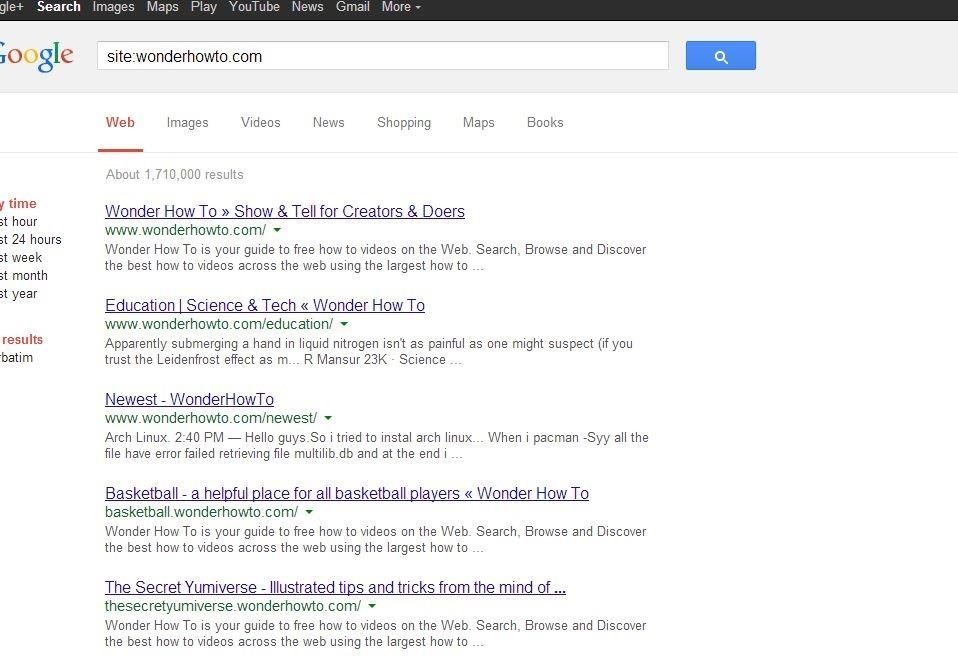Open dropdown arrow next to basketball.wonderhowto.com/
This screenshot has height=656, width=958.
click(x=309, y=512)
